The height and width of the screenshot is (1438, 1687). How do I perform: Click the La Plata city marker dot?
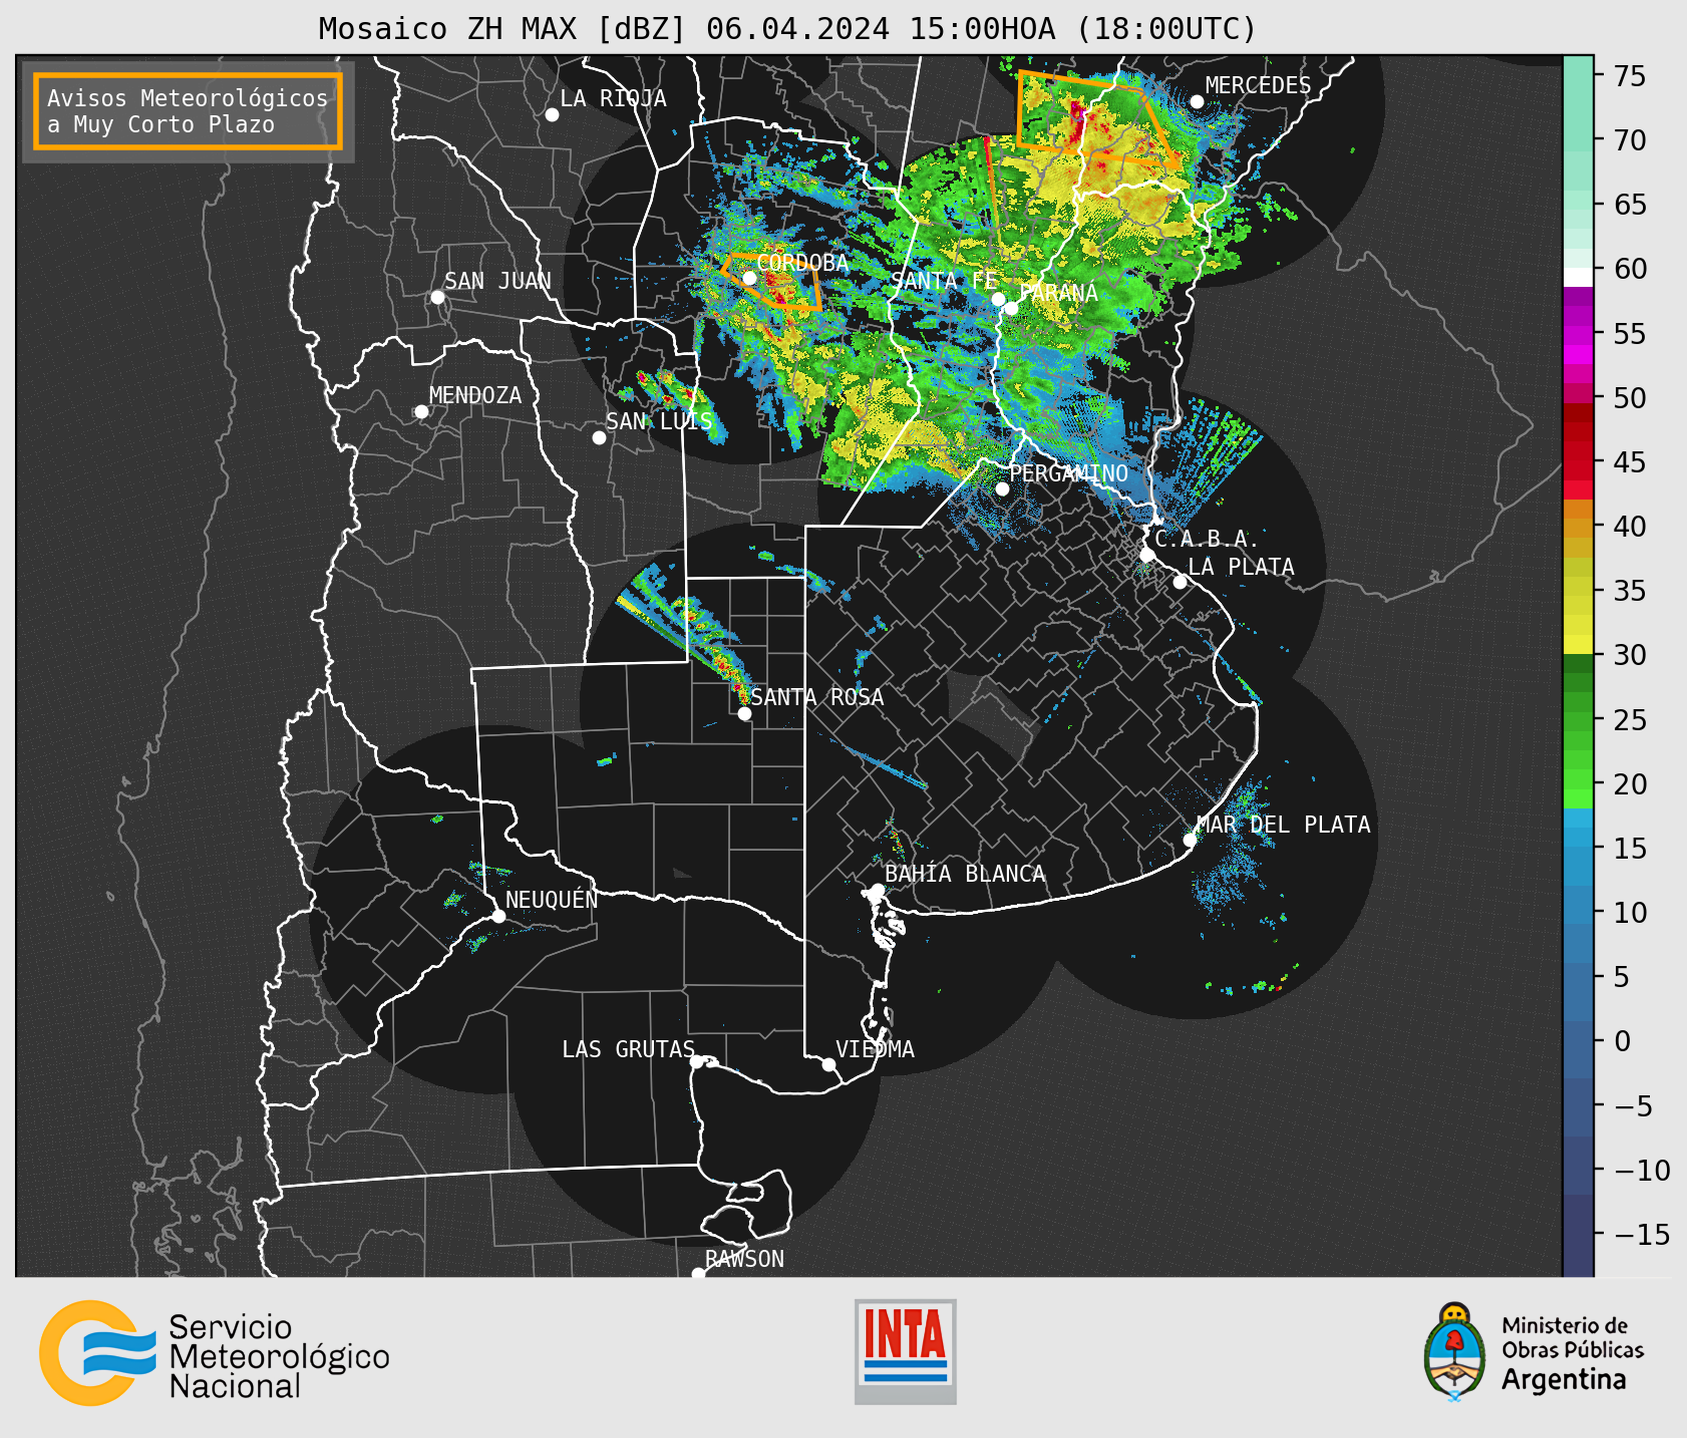click(x=1180, y=582)
